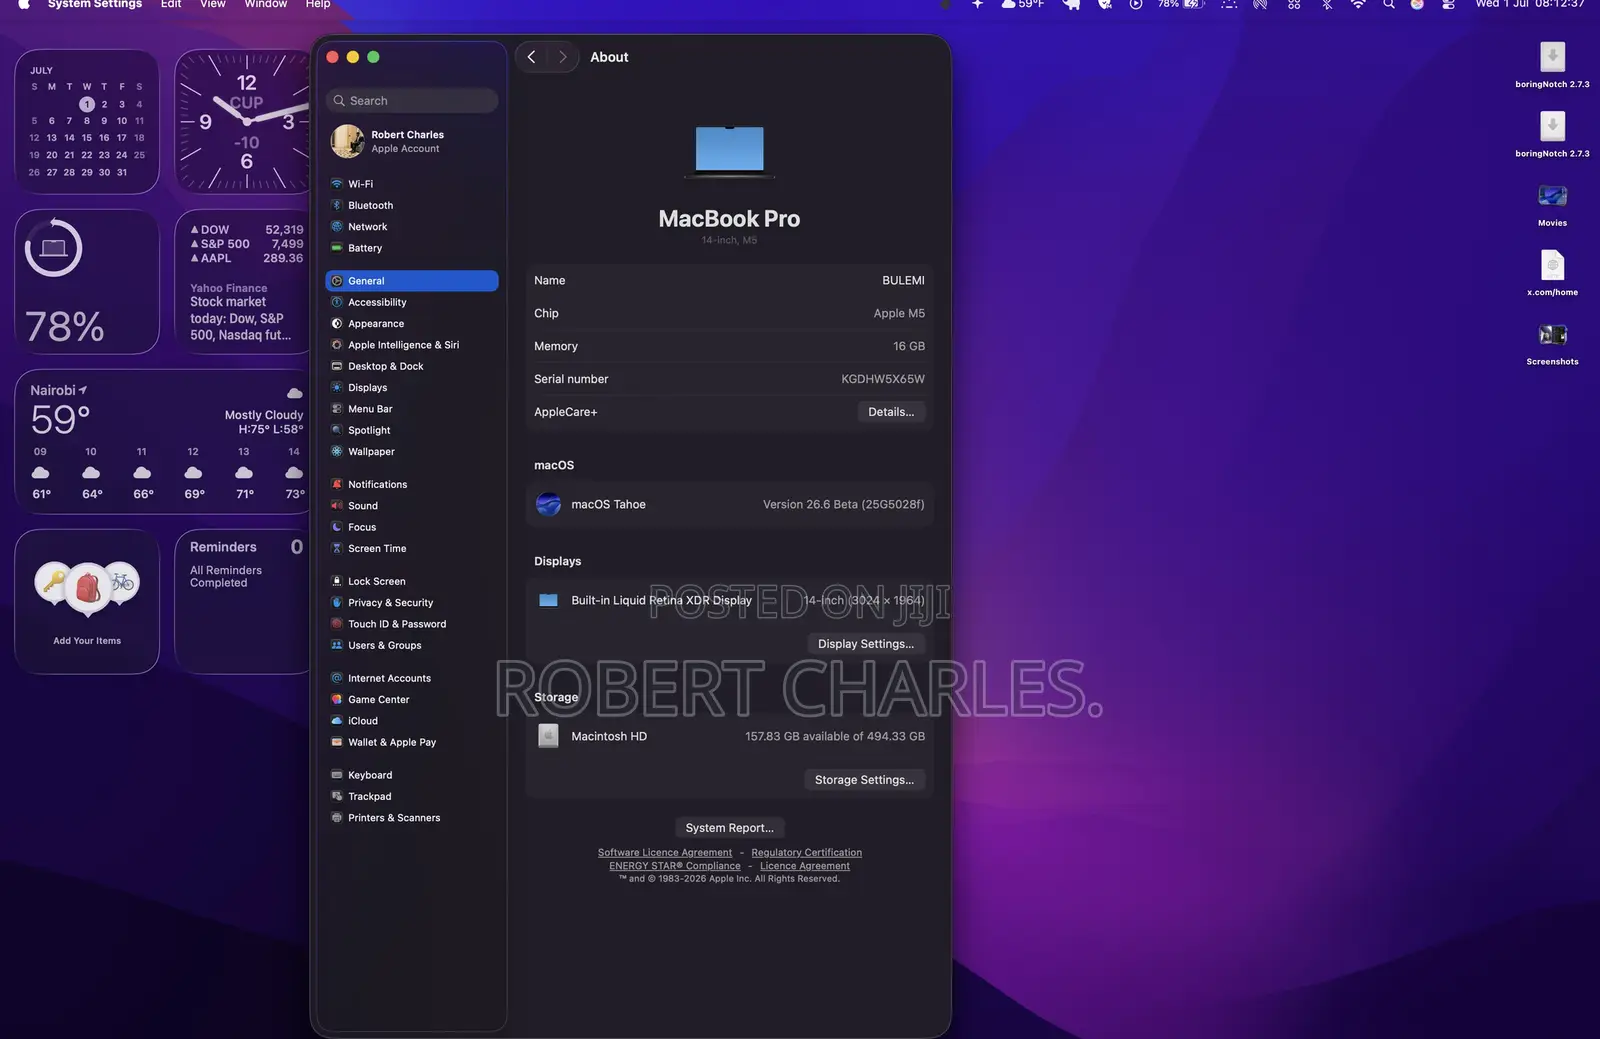Open the View menu
1600x1039 pixels.
(213, 5)
